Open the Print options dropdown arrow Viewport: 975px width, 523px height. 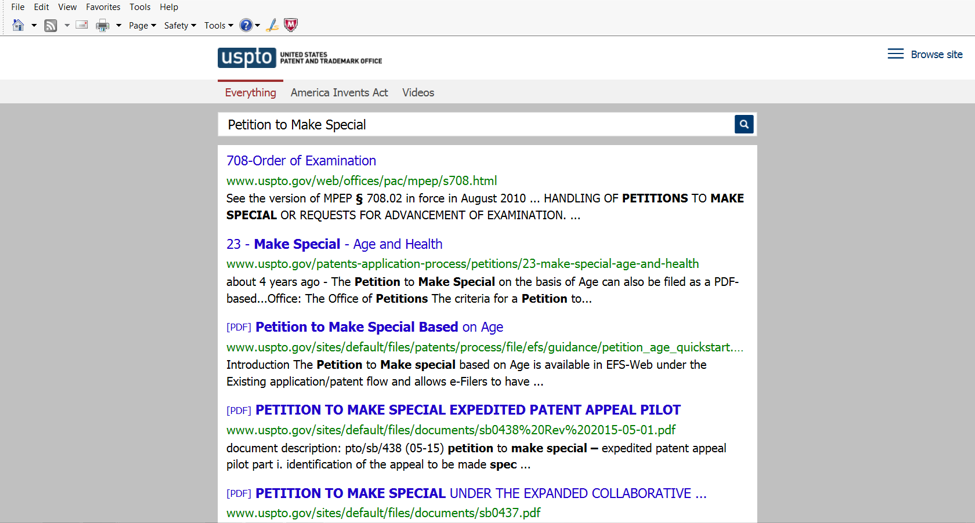118,25
